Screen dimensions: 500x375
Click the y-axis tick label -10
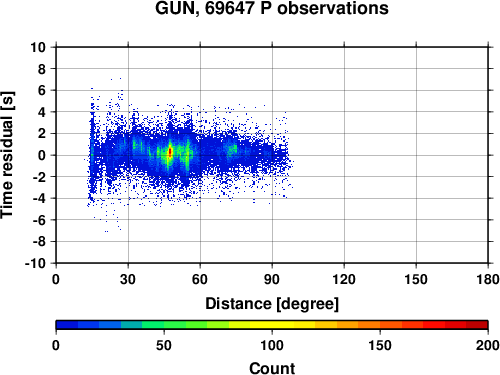coord(36,263)
